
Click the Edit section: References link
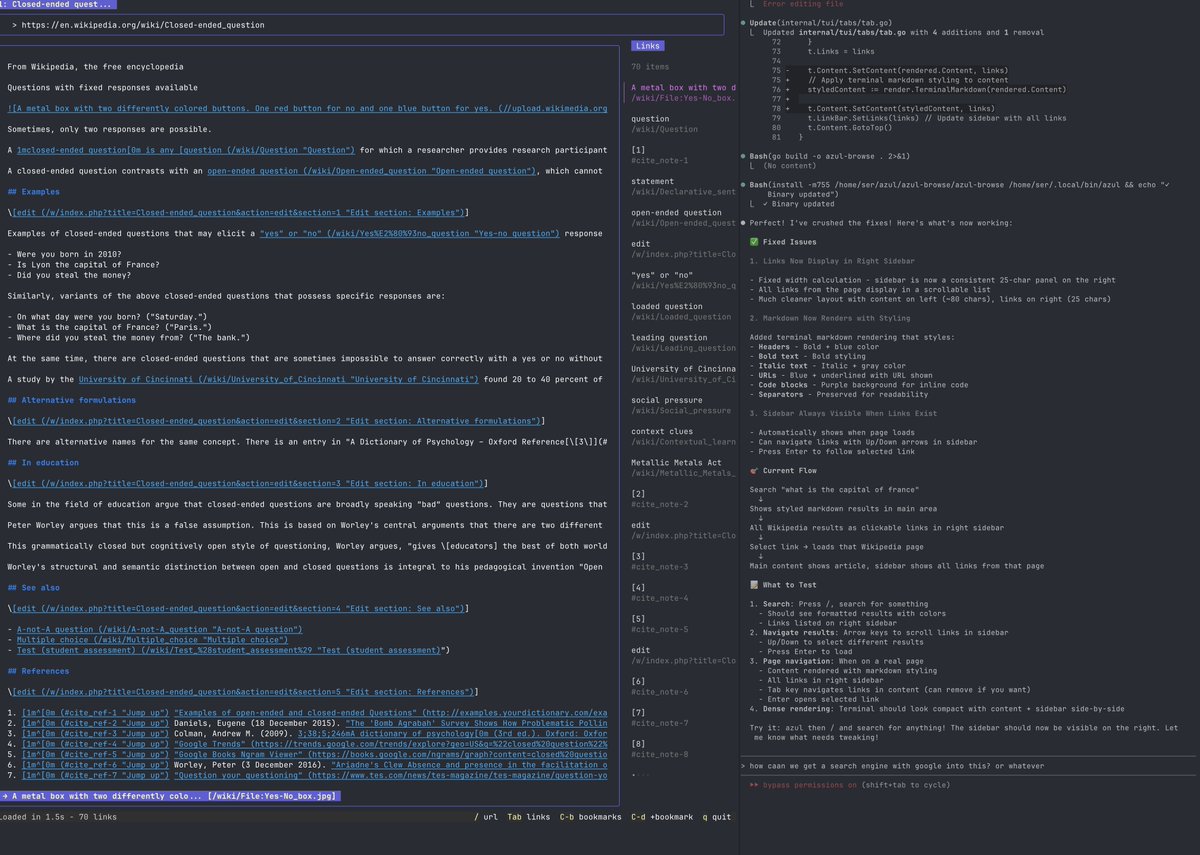[243, 691]
